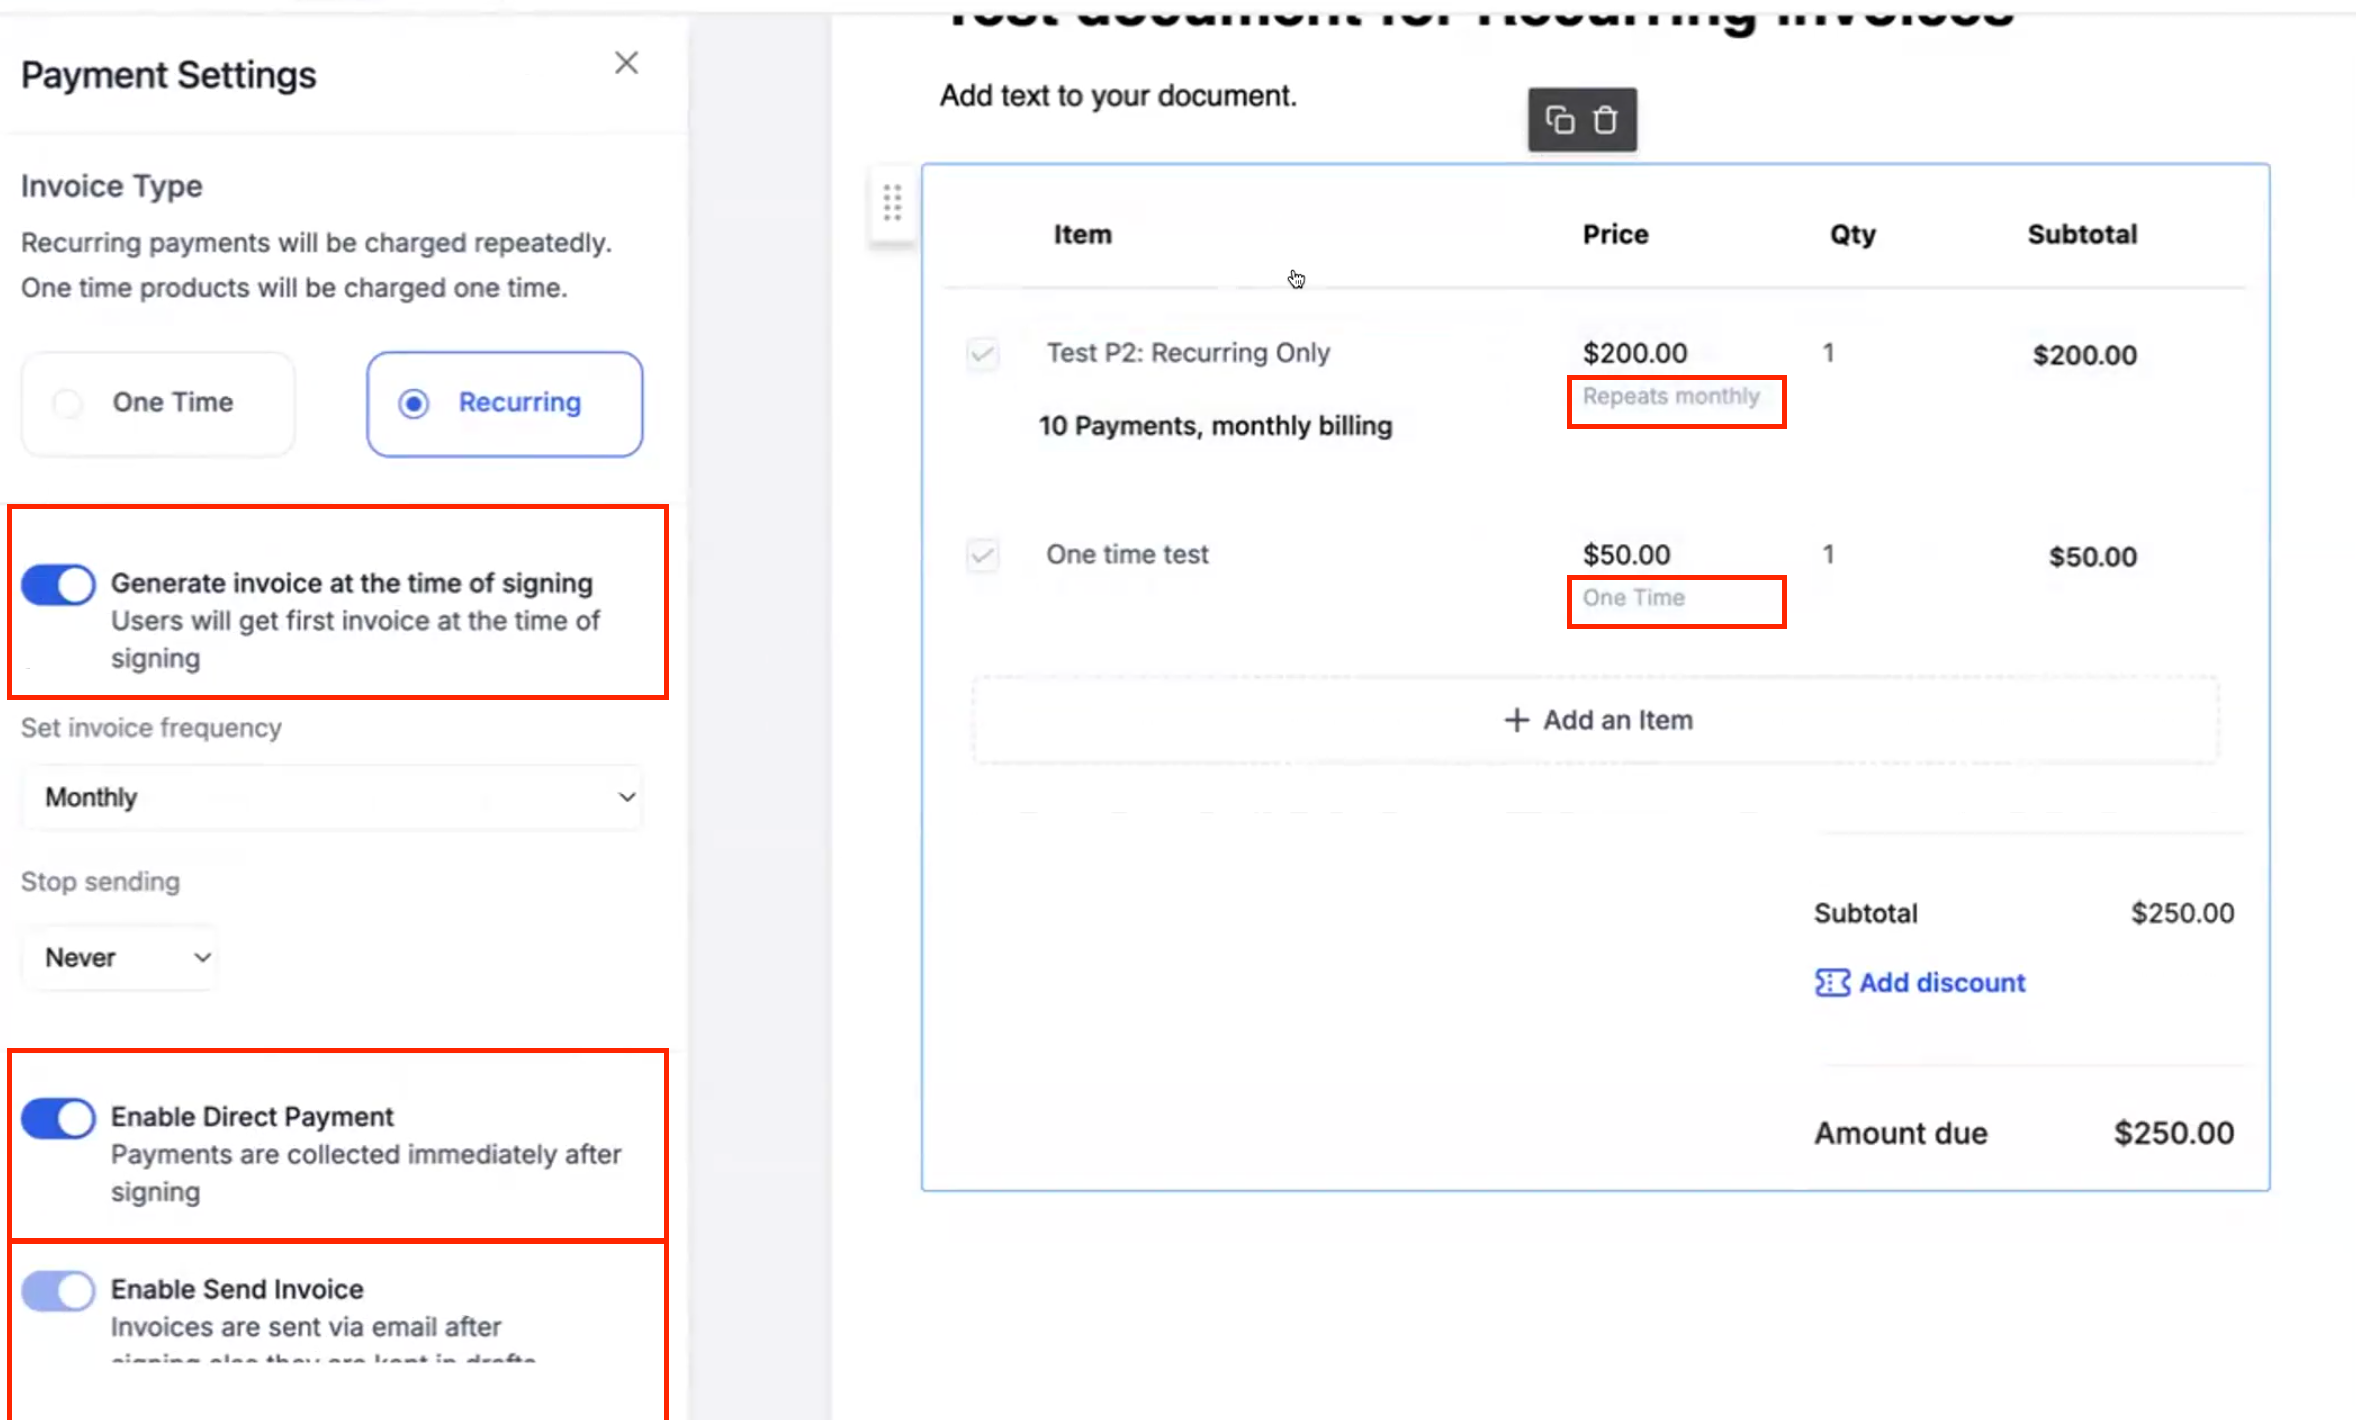Open the Never stop sending dropdown
2356x1420 pixels.
[120, 957]
